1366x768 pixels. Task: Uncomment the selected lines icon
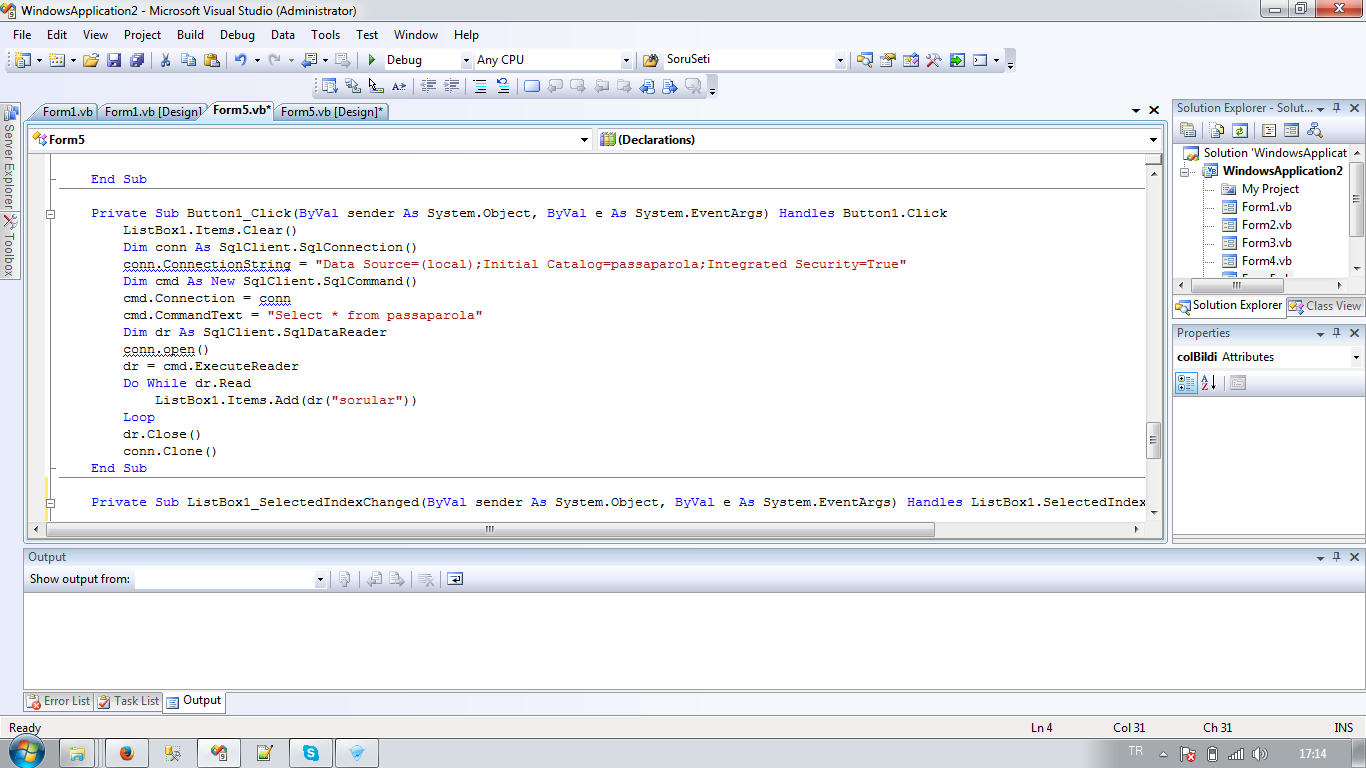502,86
